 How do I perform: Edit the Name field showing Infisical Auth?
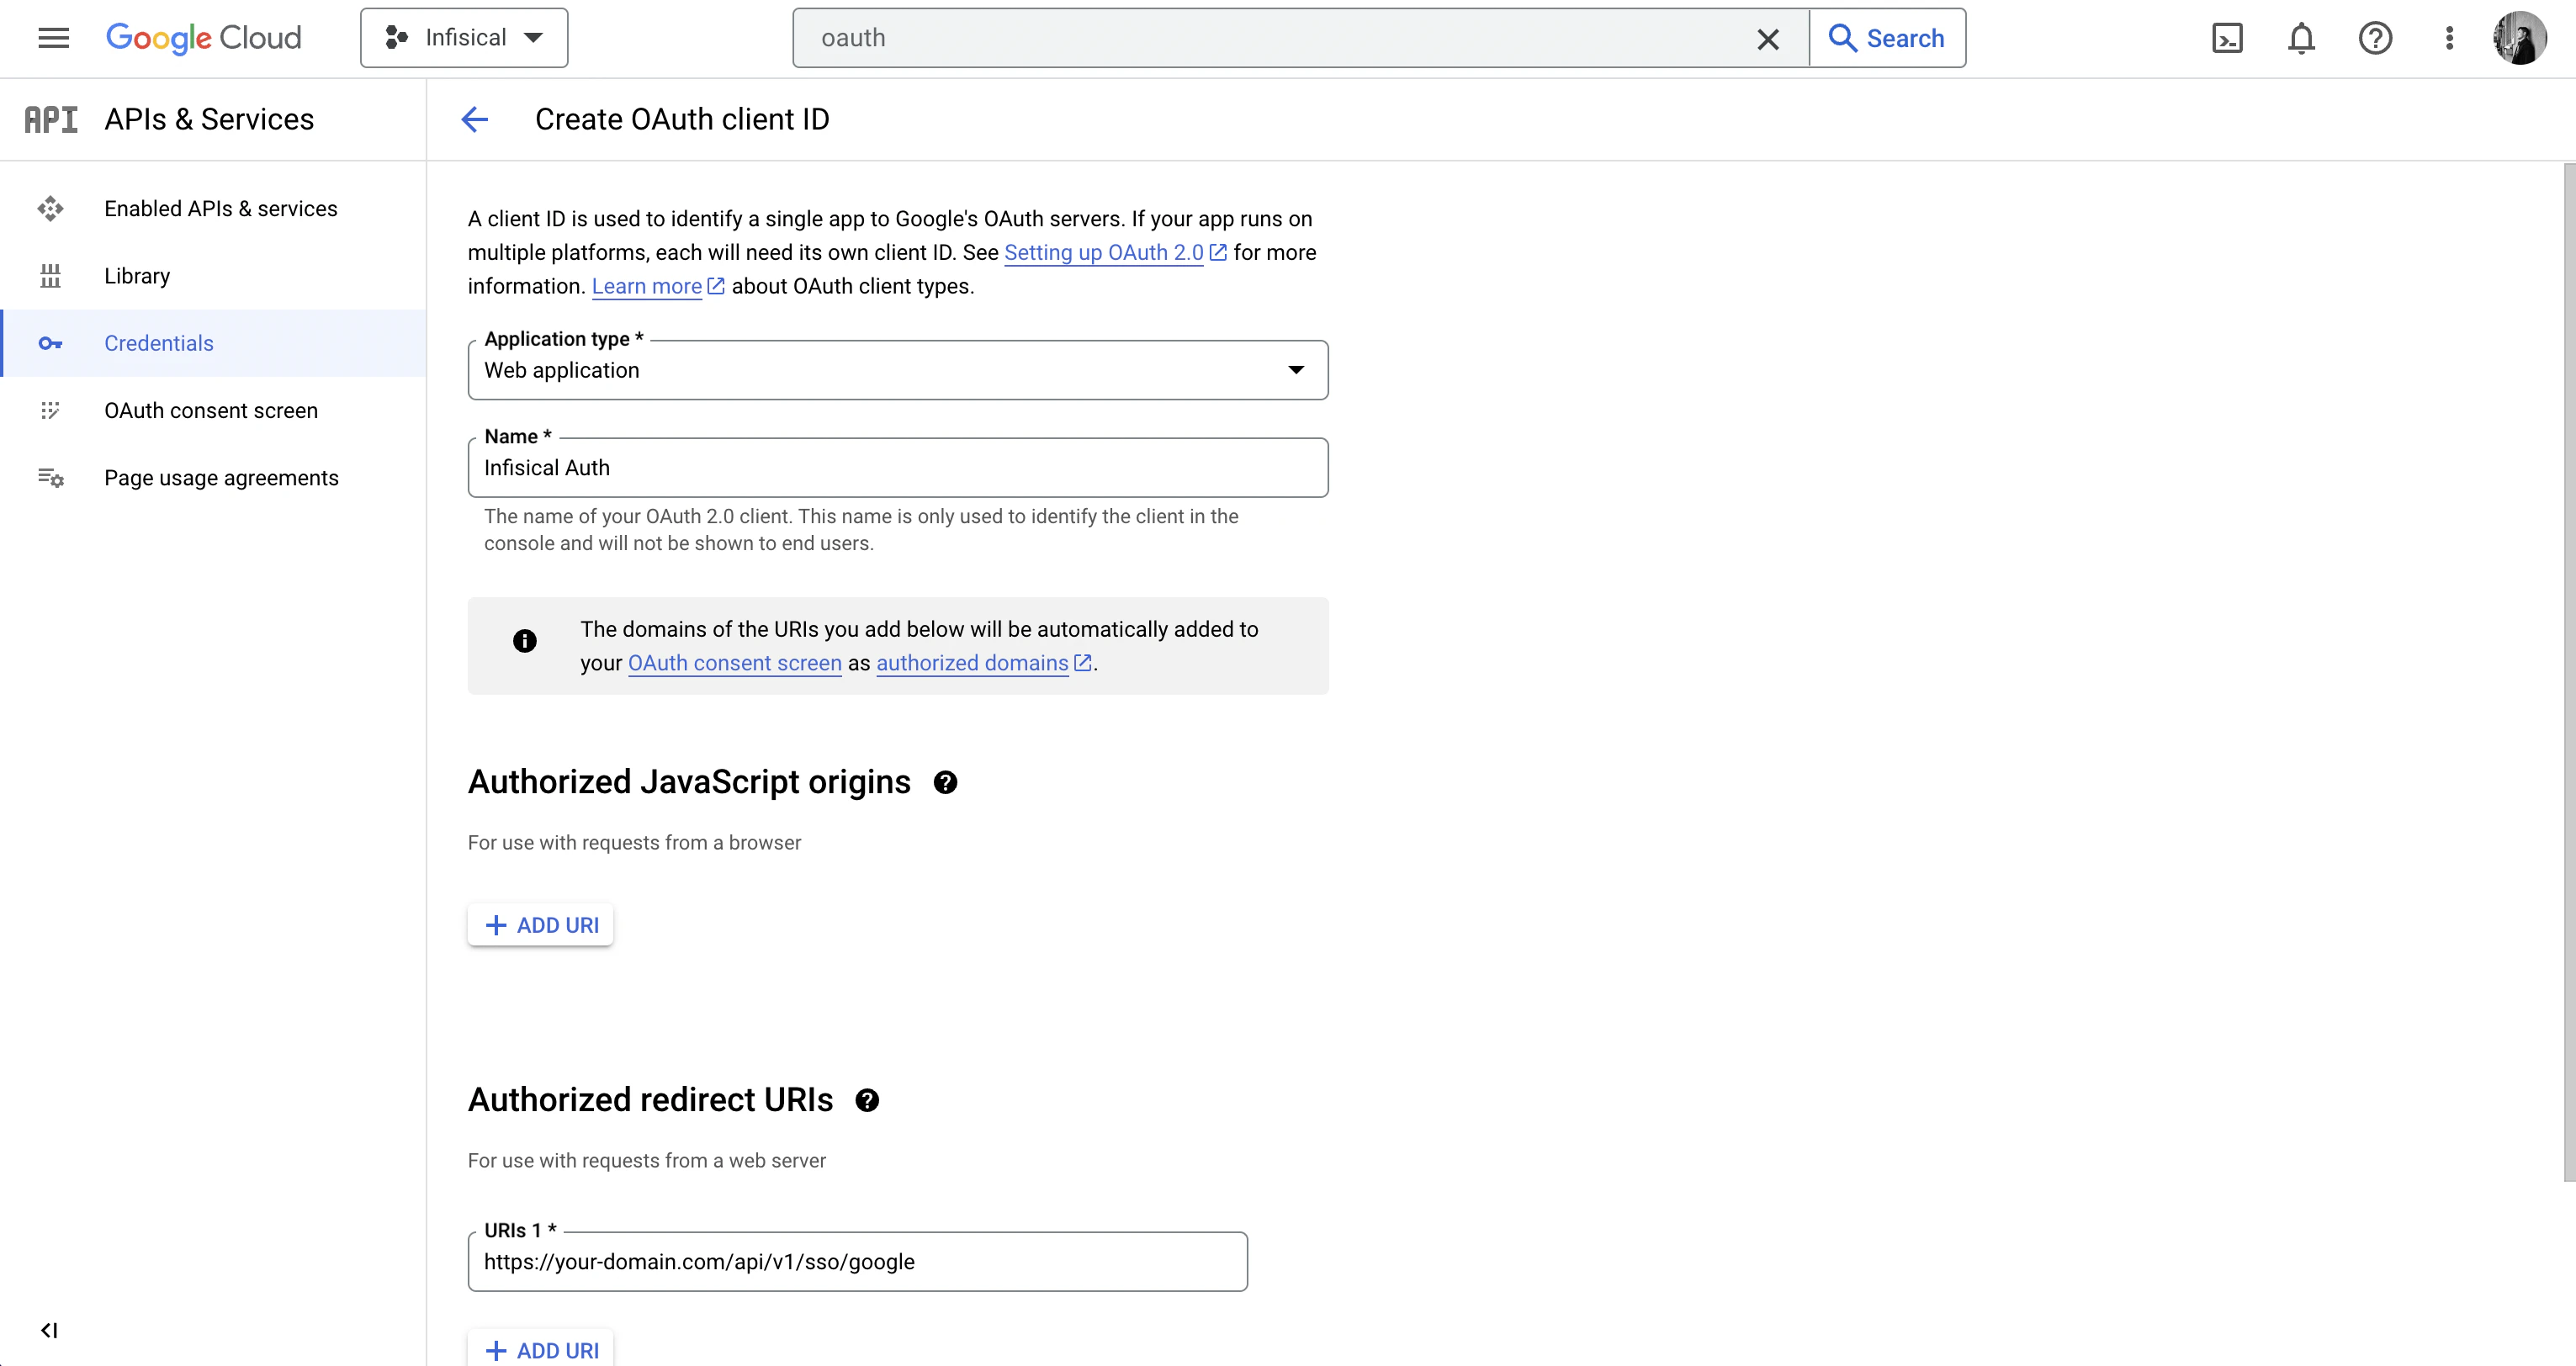897,467
